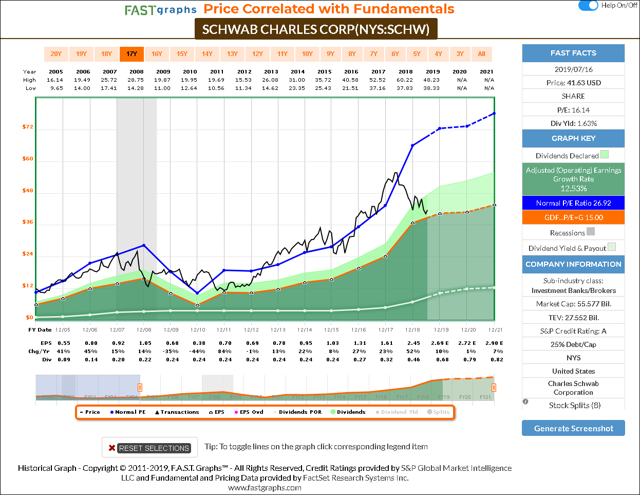Show the 4Y time range
Screen dimensions: 640x495
tap(438, 54)
